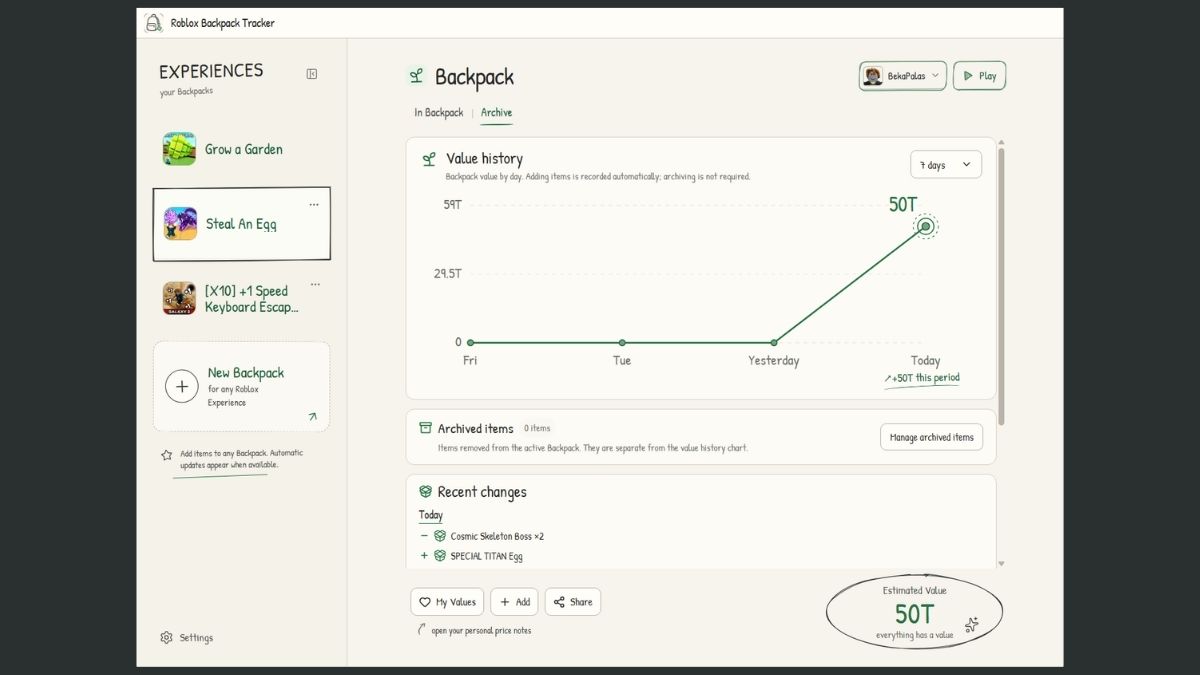Click the Play button
1200x675 pixels.
[x=979, y=76]
